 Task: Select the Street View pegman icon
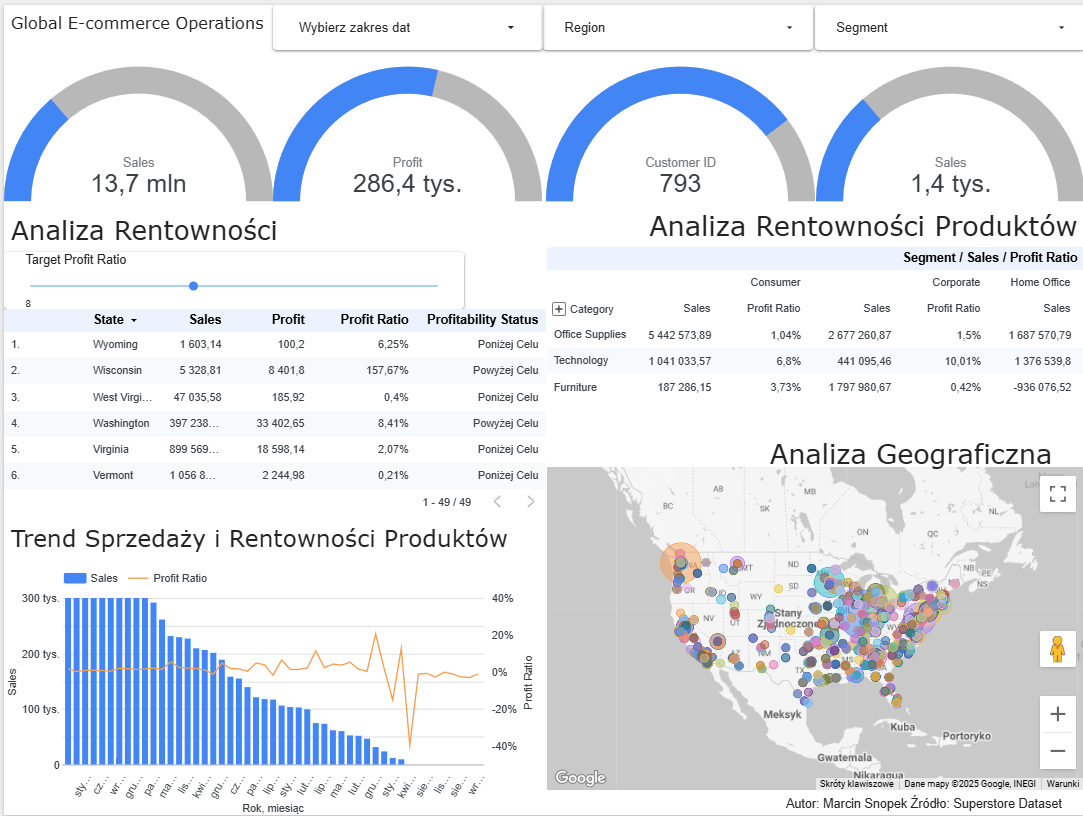[x=1057, y=649]
